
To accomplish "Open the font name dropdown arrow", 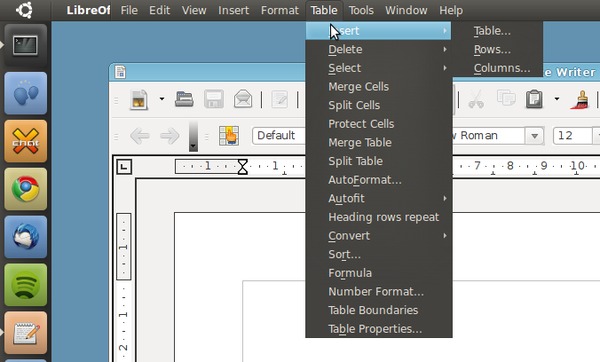I will (x=535, y=135).
